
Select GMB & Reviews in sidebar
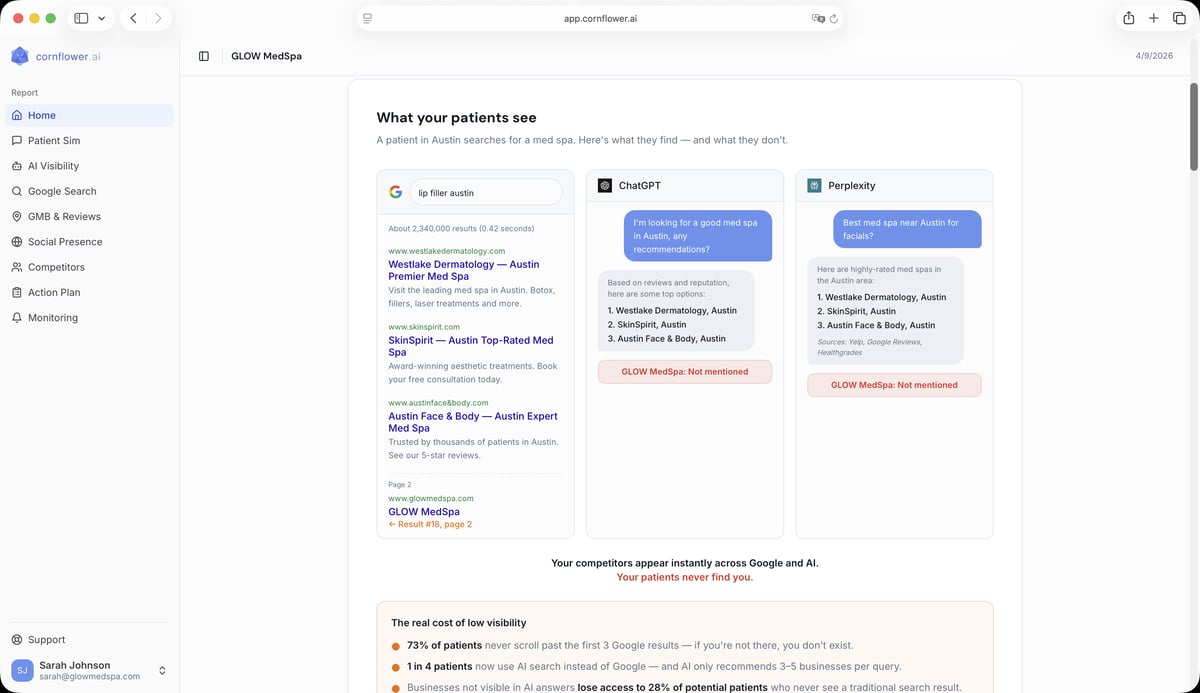(90, 216)
